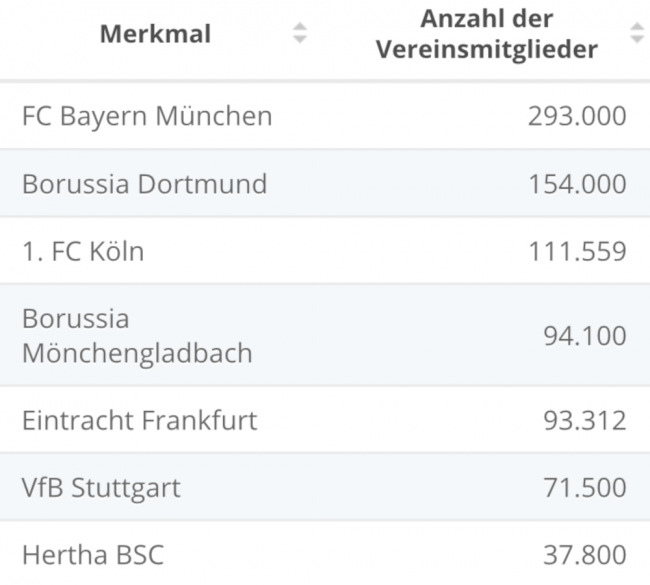Click the Merkmal column header text
This screenshot has height=585, width=650.
coord(155,34)
